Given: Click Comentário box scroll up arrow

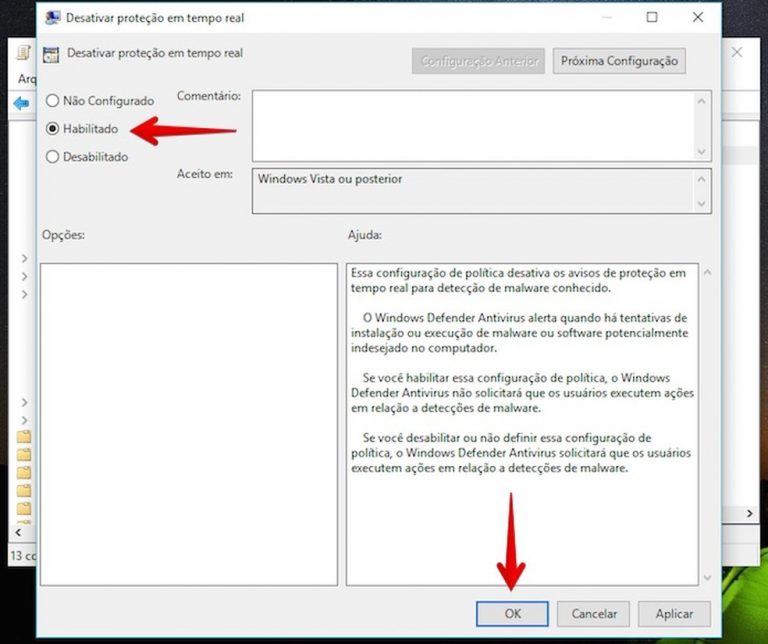Looking at the screenshot, I should [701, 101].
